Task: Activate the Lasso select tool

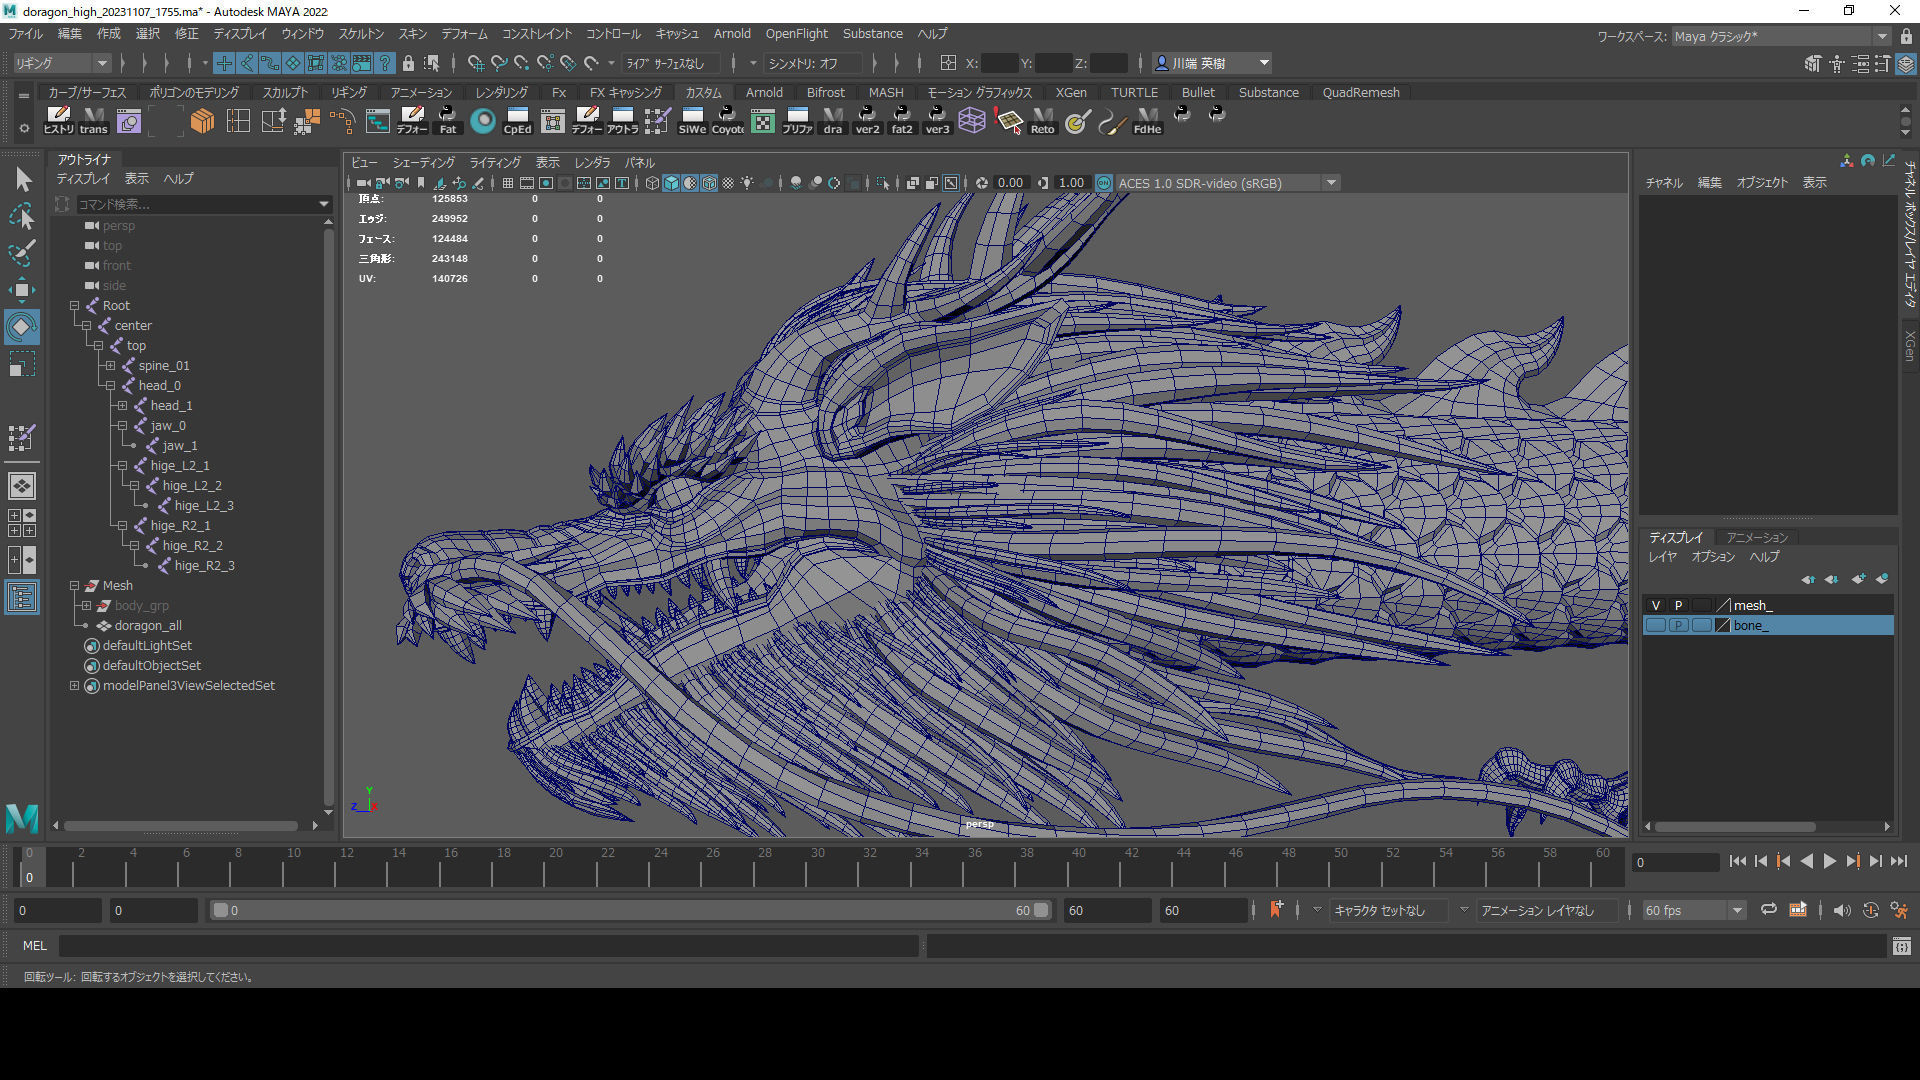Action: 22,216
